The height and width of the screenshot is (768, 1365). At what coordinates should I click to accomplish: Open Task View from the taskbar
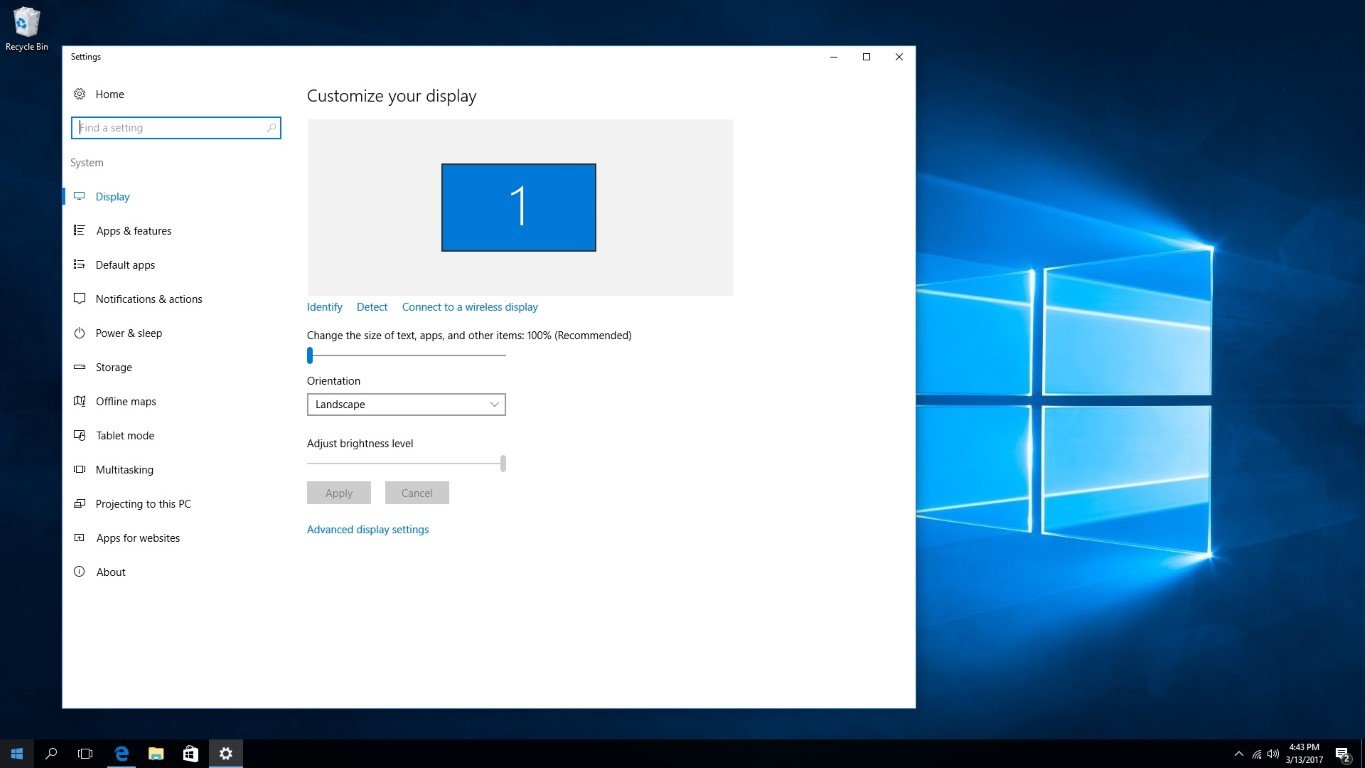86,754
